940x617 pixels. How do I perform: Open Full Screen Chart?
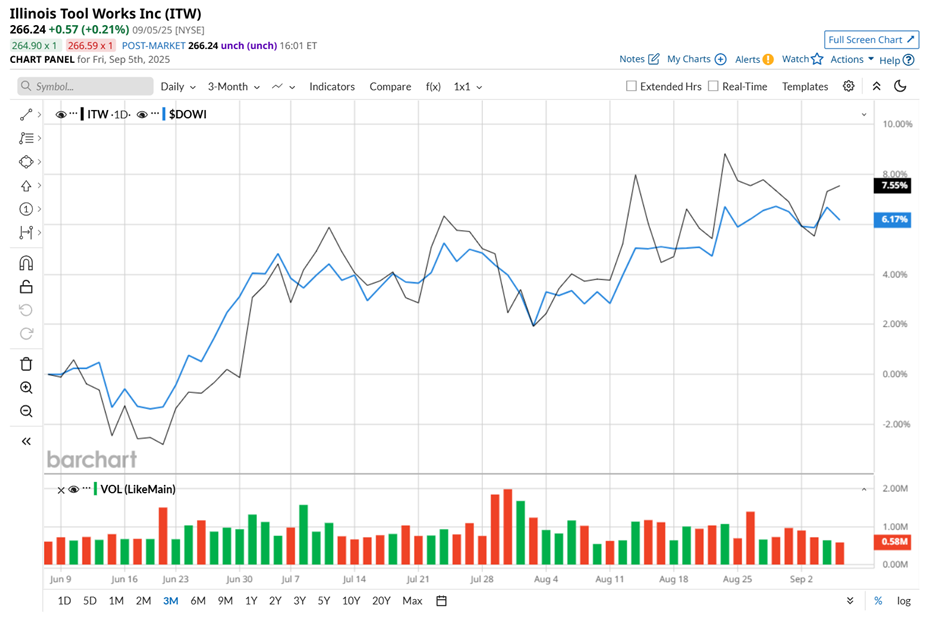[x=871, y=40]
